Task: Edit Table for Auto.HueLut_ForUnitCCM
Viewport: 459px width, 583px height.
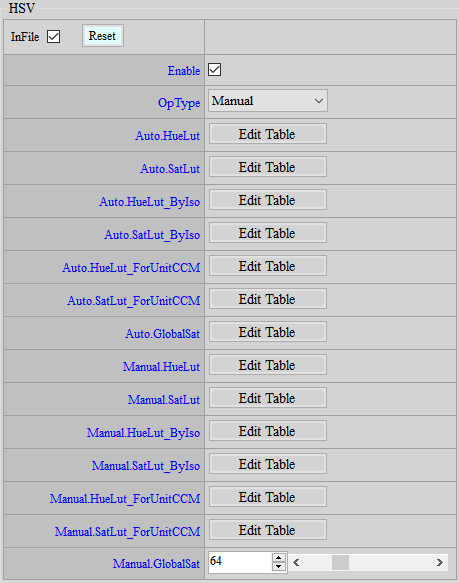Action: 268,266
